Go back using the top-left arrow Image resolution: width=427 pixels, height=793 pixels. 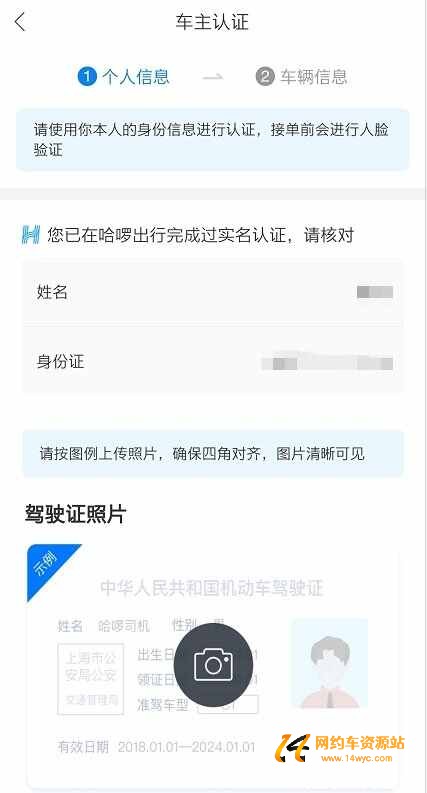20,22
